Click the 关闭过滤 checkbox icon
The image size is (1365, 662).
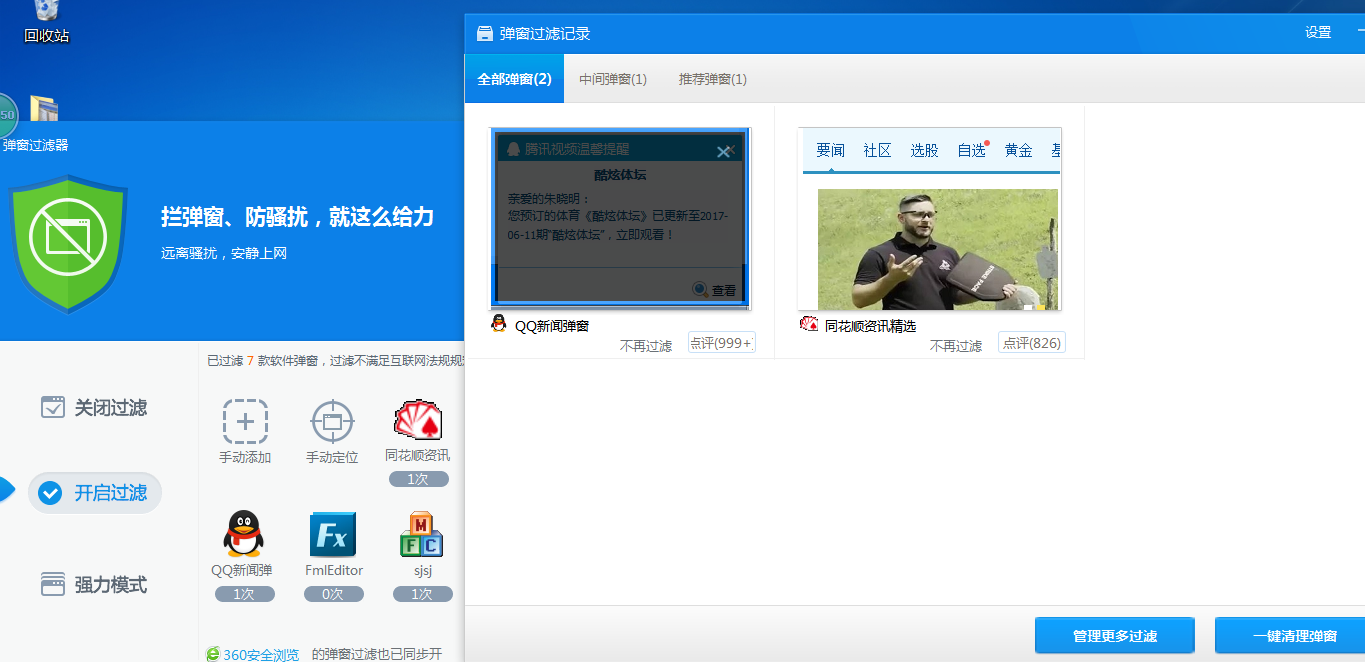53,407
